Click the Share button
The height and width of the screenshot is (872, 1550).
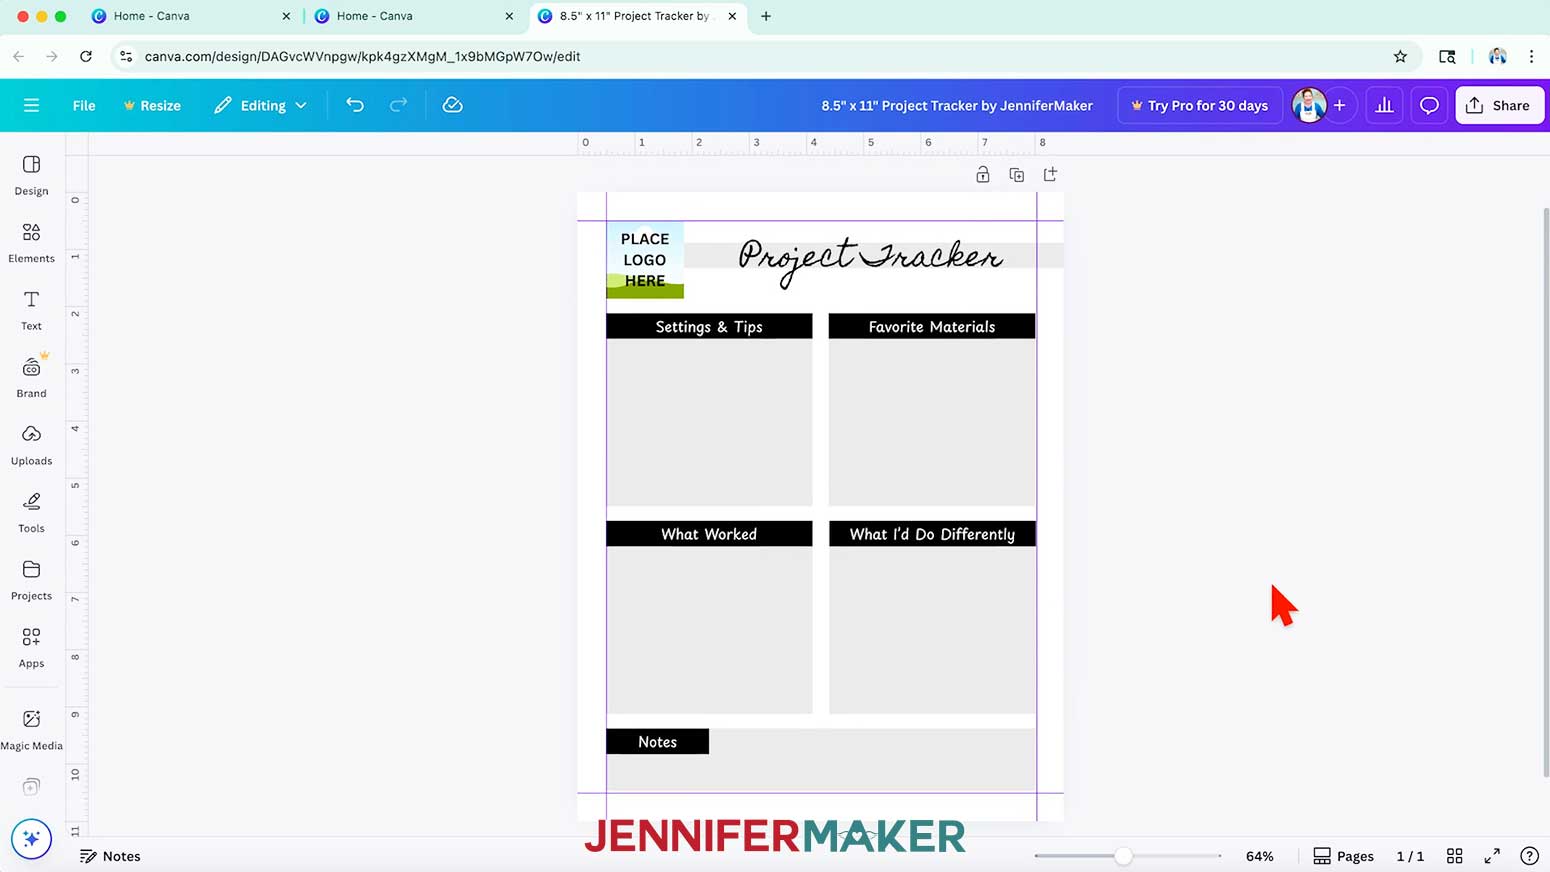coord(1499,105)
